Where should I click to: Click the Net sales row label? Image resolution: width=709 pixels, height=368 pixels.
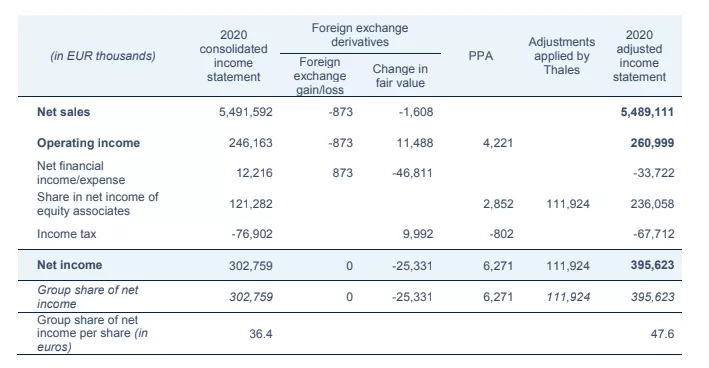[63, 112]
